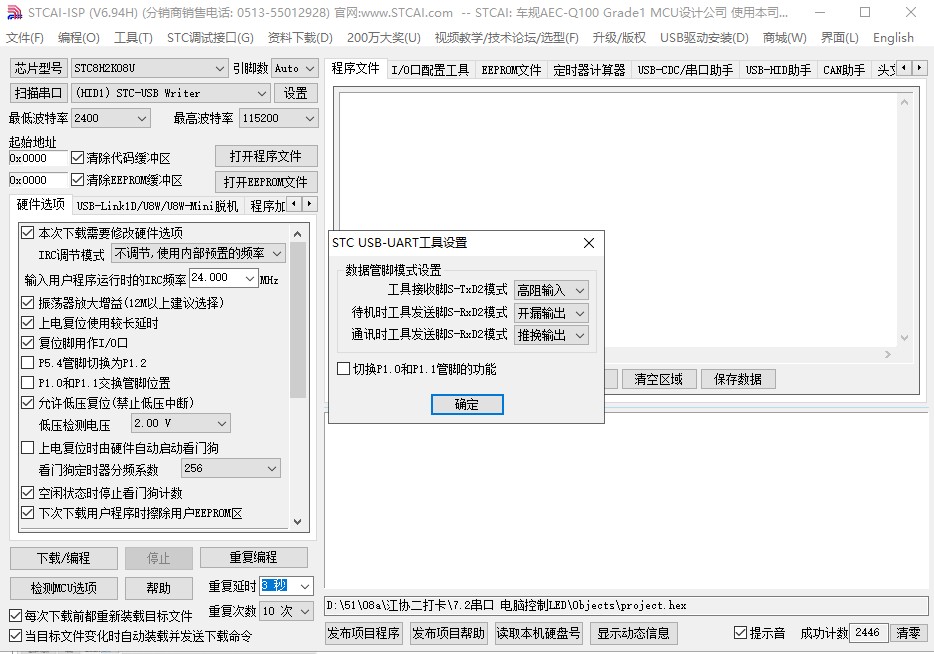Toggle 清除代码缓冲区 checkbox
The height and width of the screenshot is (654, 934).
(77, 158)
